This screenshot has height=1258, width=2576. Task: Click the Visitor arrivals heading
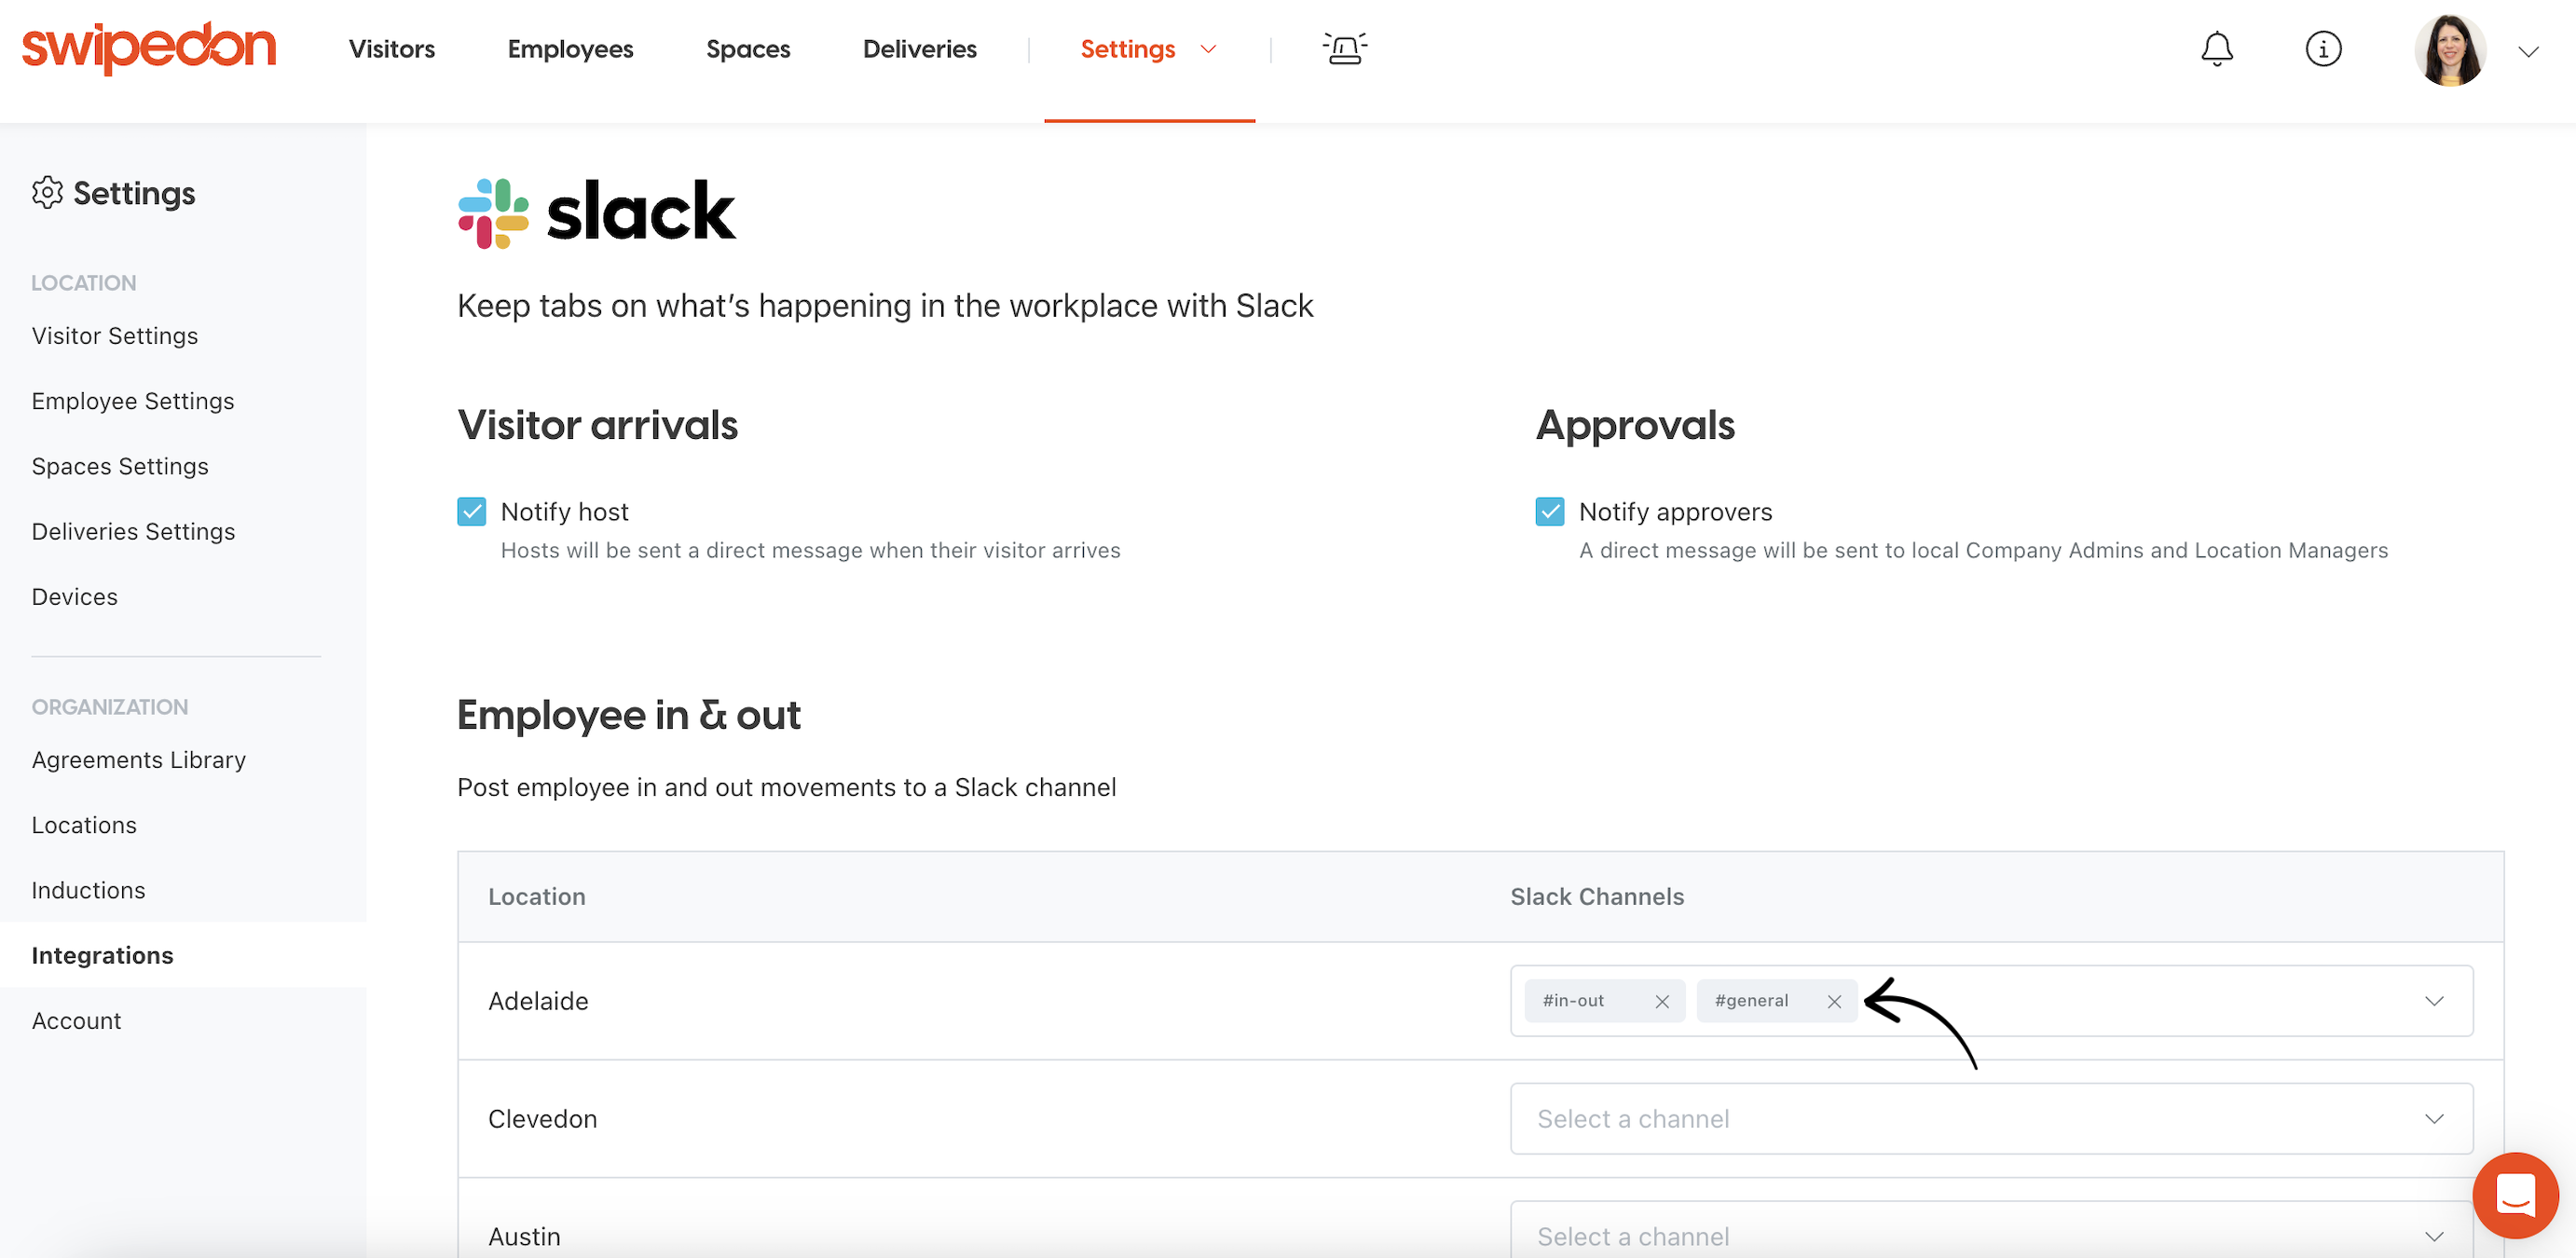tap(598, 425)
